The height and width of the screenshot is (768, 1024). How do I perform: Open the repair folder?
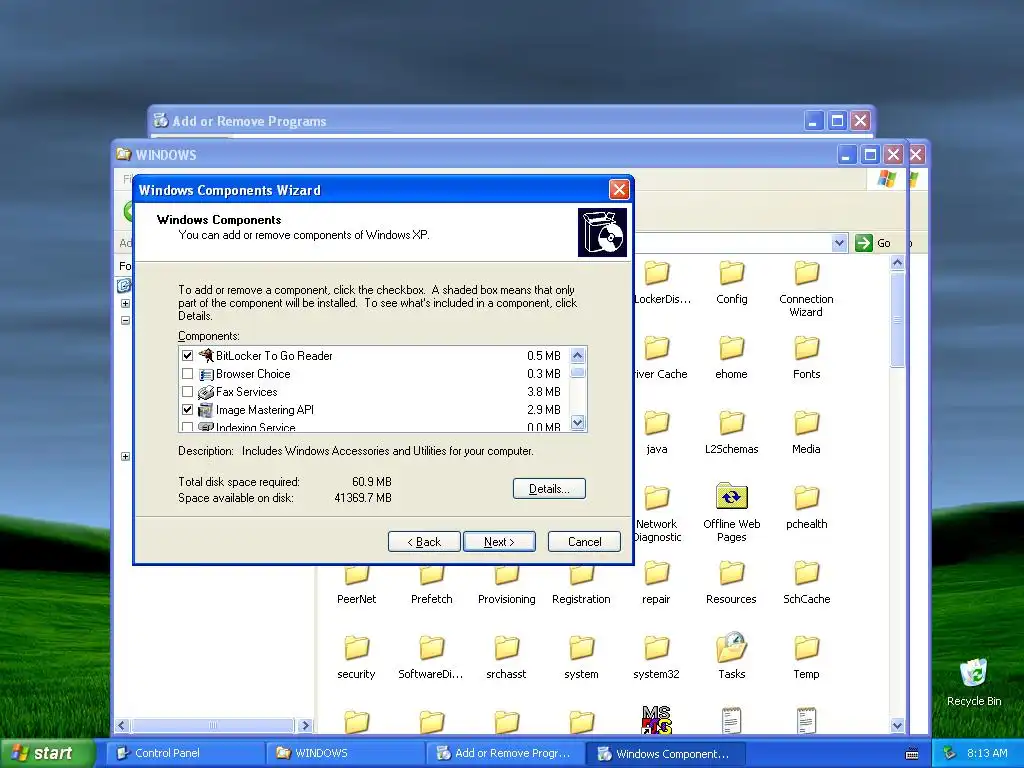click(656, 575)
